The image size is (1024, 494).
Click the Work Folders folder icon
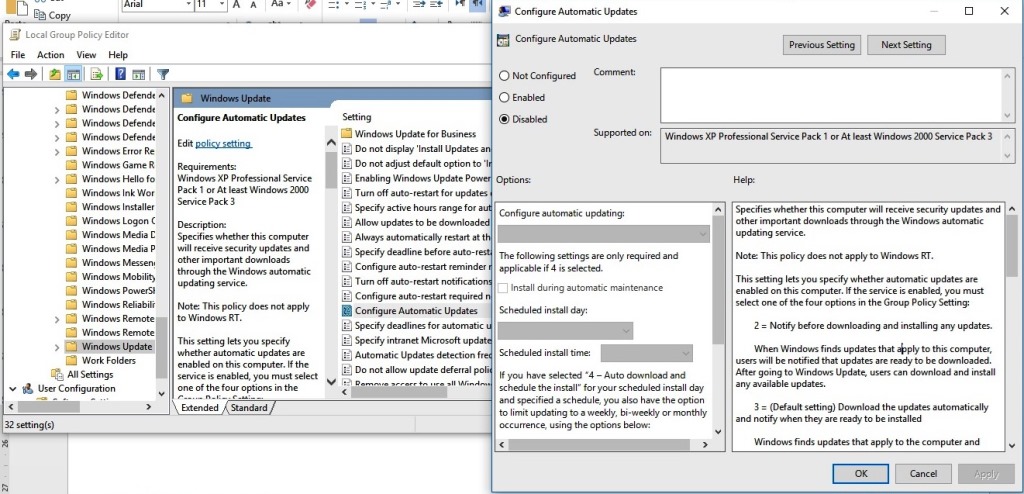click(71, 361)
